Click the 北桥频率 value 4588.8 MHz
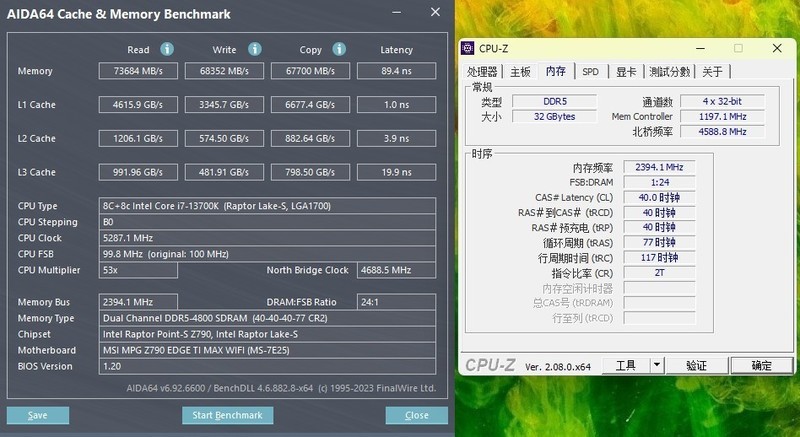The height and width of the screenshot is (437, 800). coord(722,132)
